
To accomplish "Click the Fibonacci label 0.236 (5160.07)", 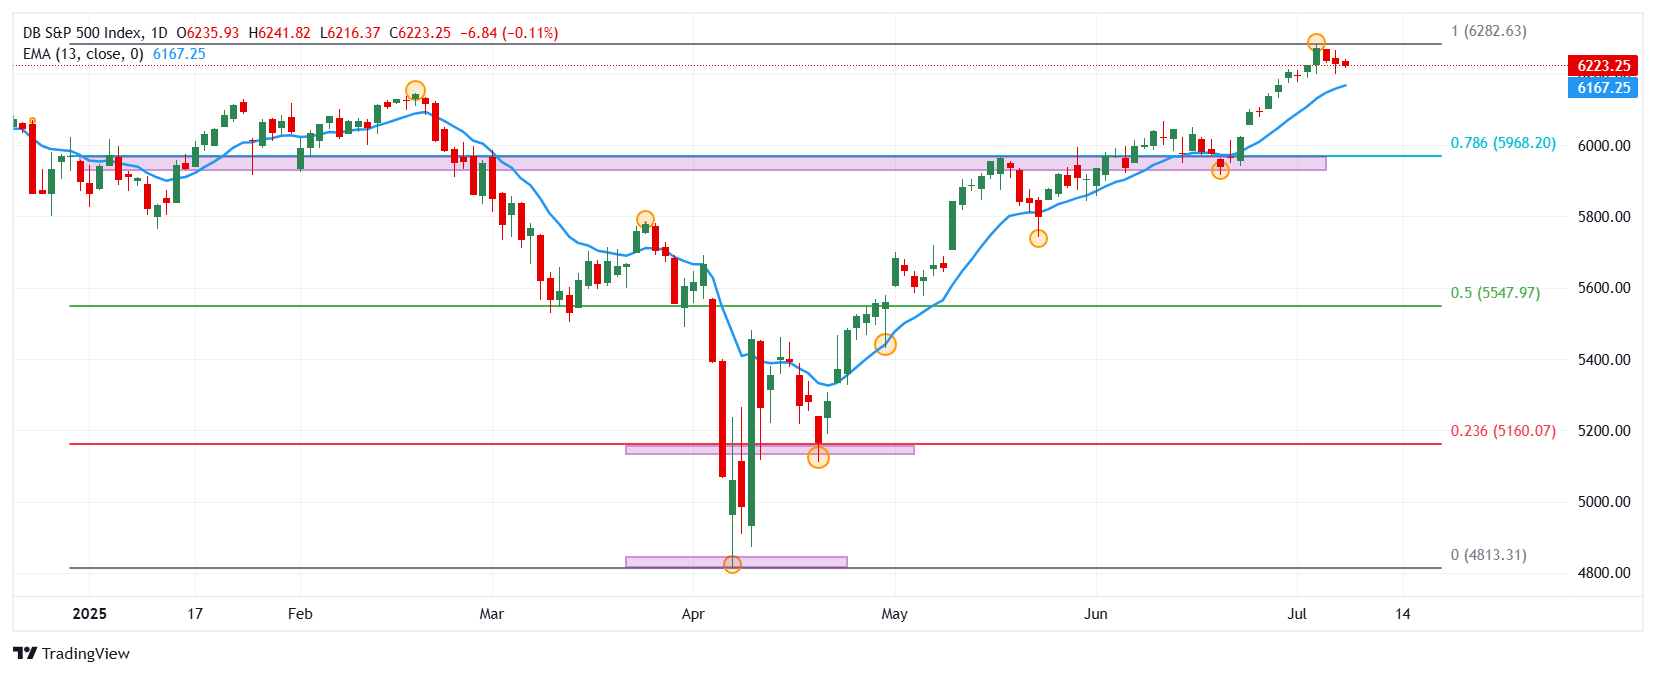I will 1503,431.
